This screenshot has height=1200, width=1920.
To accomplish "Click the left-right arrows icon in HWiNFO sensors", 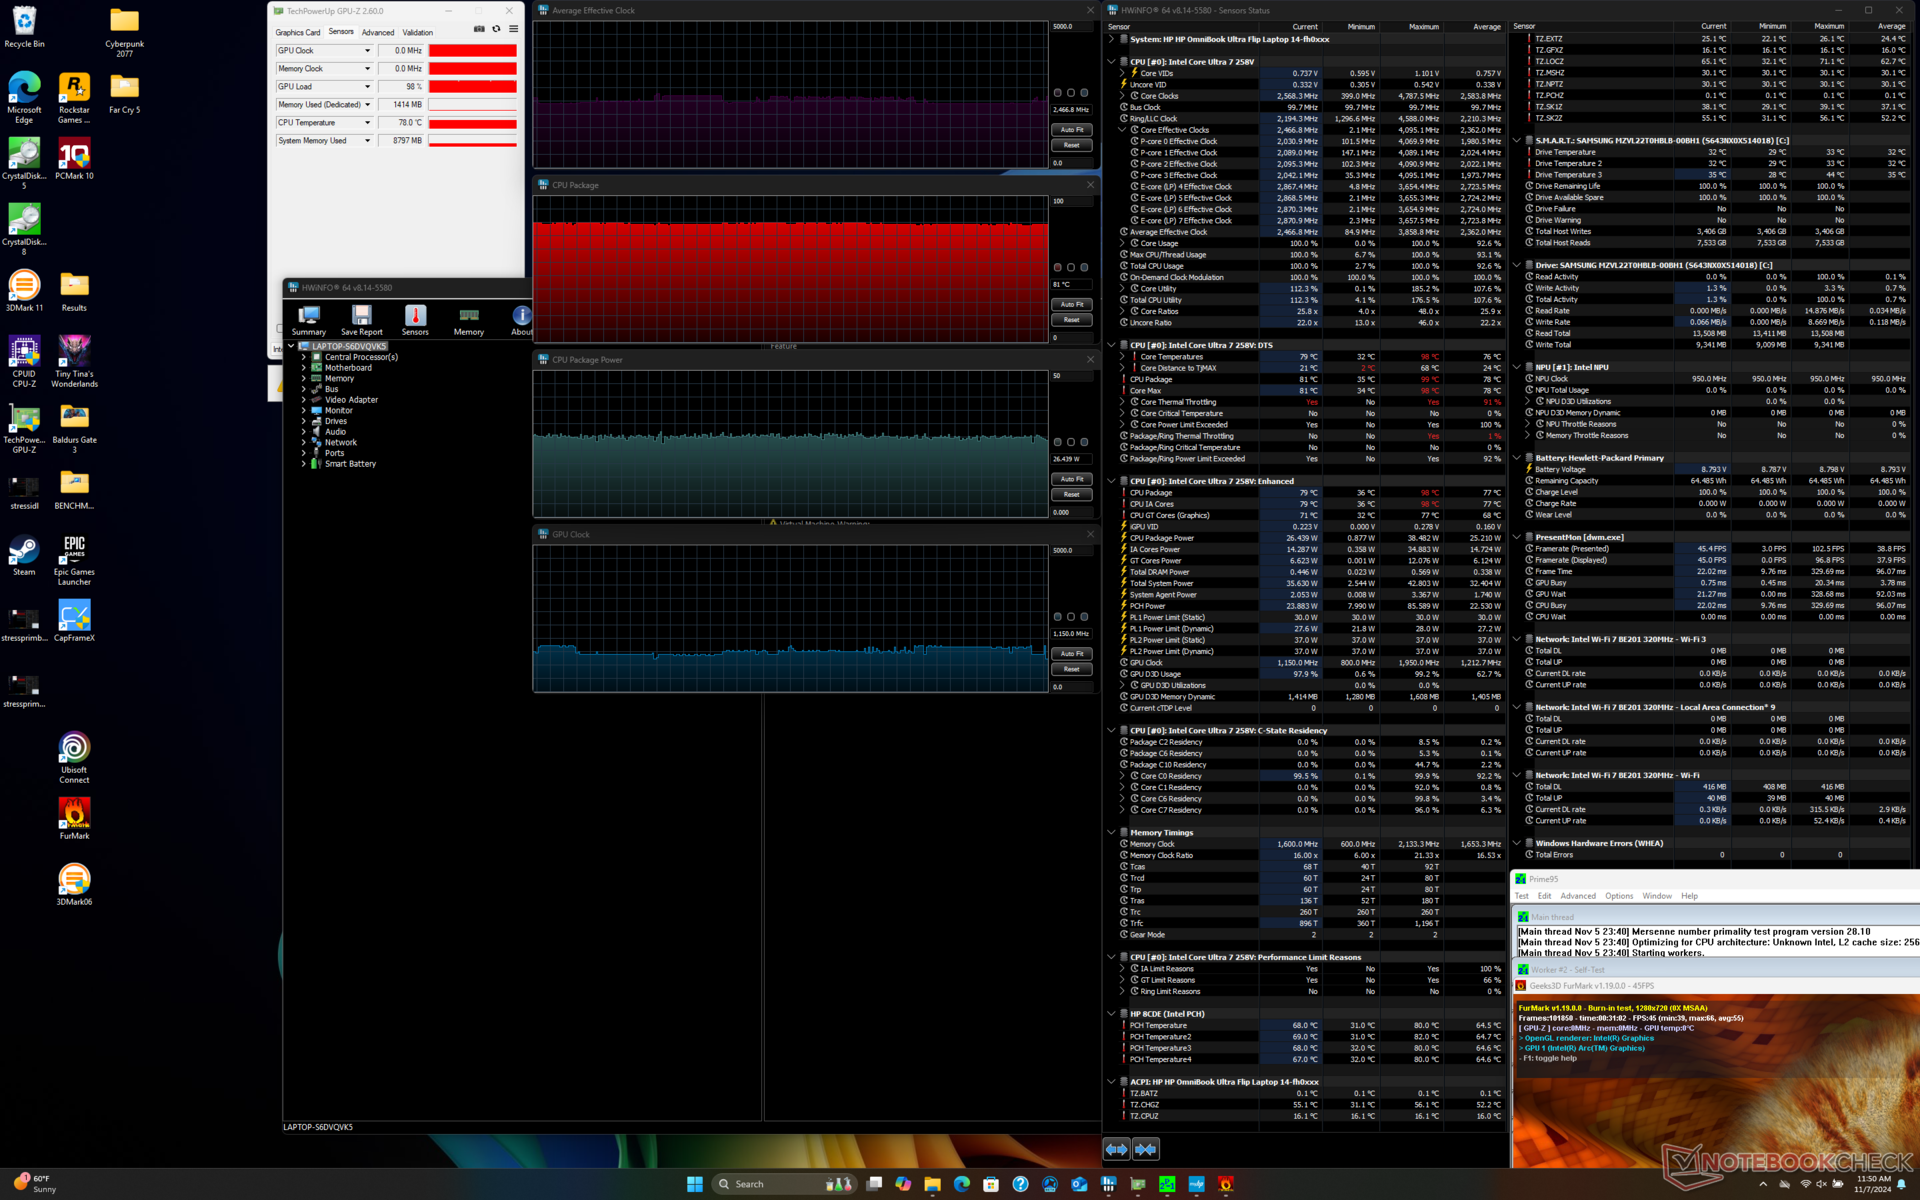I will coord(1116,1149).
